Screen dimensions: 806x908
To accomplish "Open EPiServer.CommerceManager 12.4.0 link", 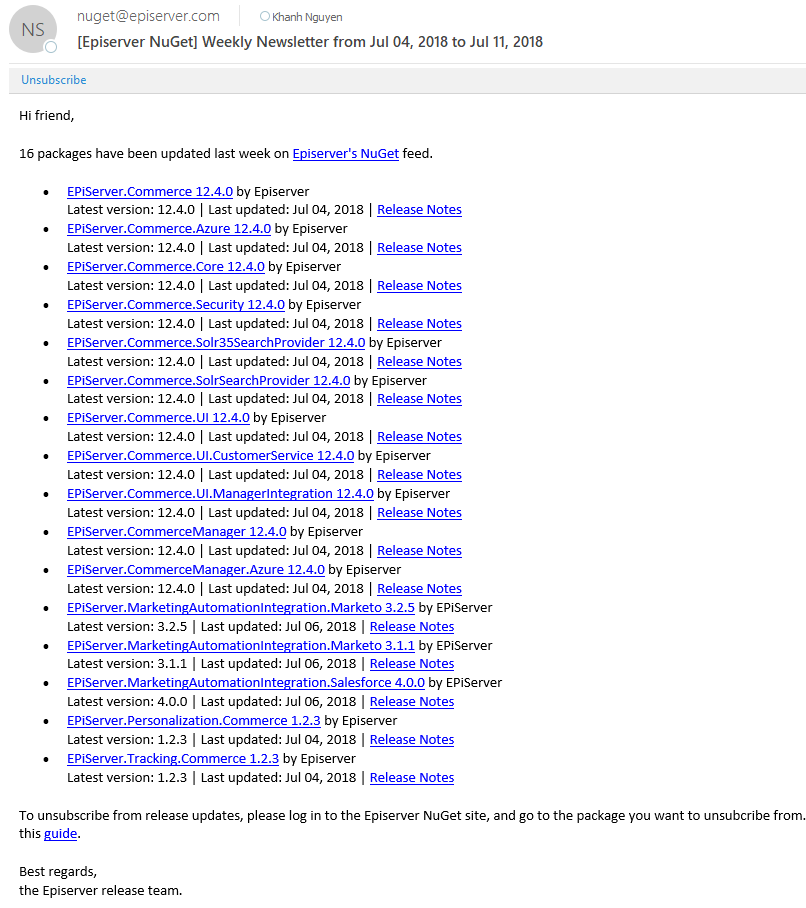I will pyautogui.click(x=177, y=532).
